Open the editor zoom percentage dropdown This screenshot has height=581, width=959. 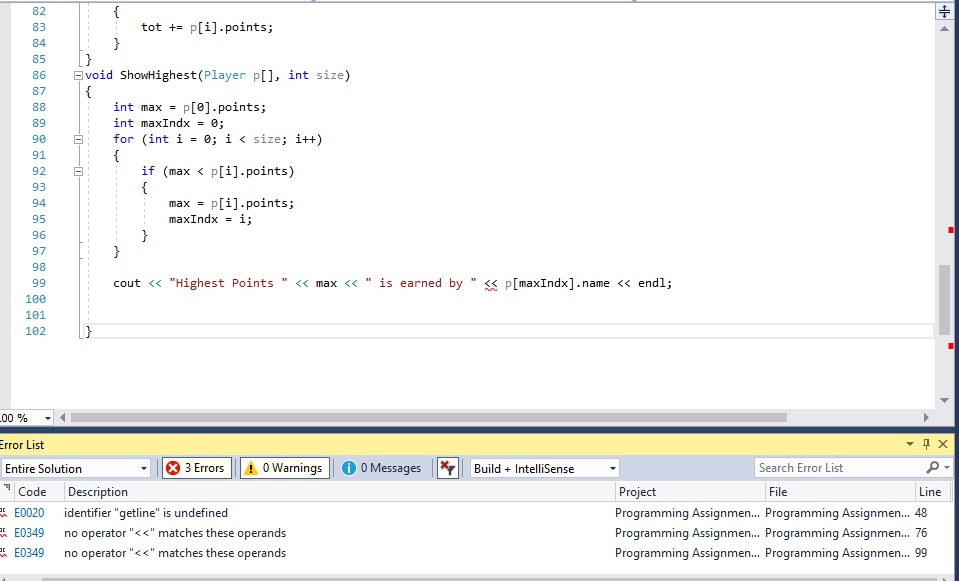(48, 418)
